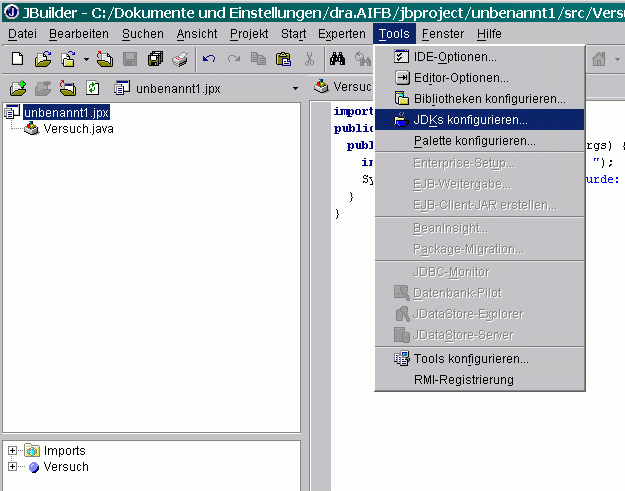Choose JDKs konfigurieren from Tools menu
The width and height of the screenshot is (625, 491).
coord(470,120)
